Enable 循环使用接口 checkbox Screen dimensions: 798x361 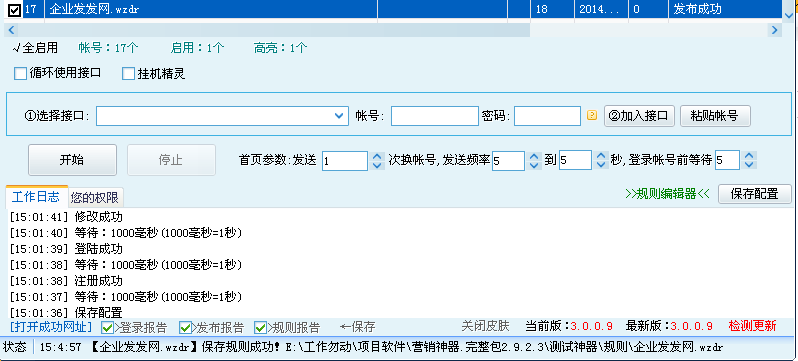point(20,74)
